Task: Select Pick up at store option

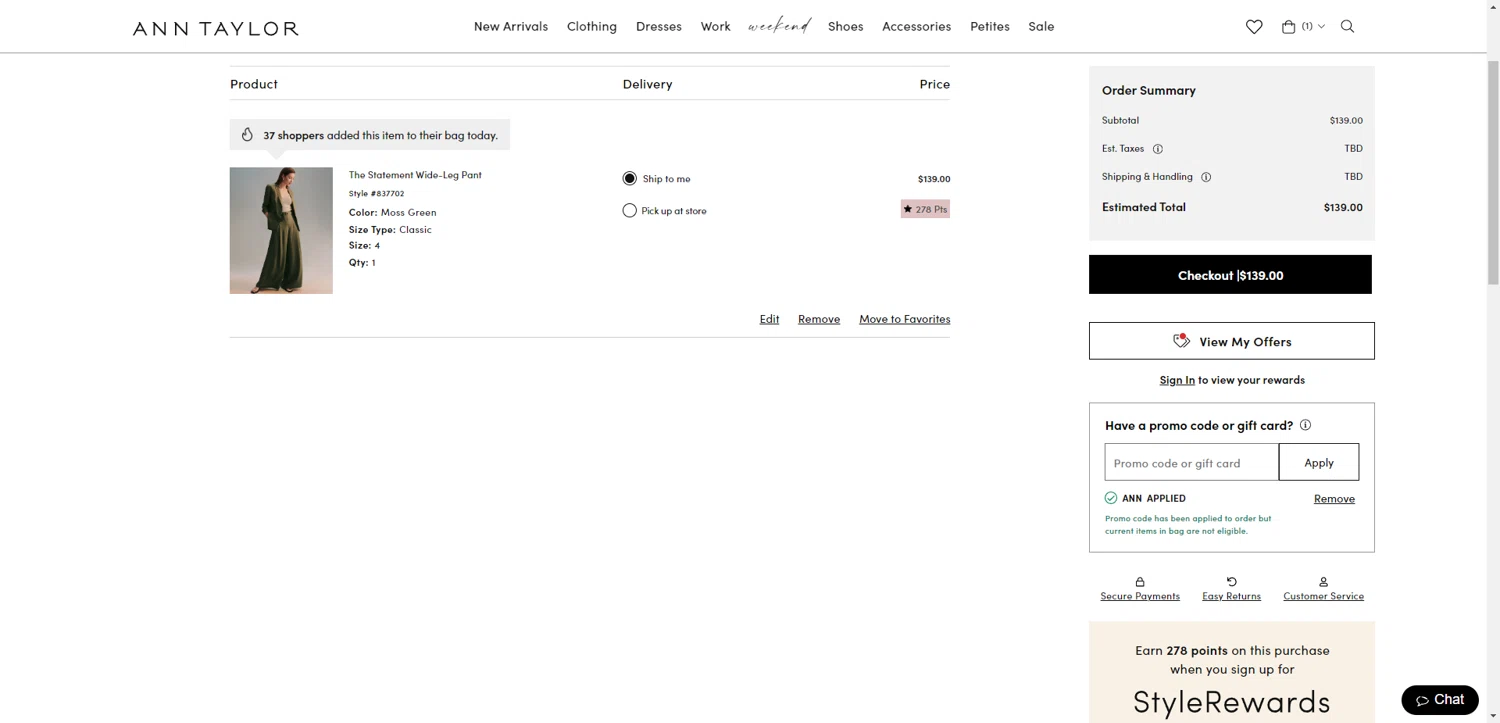Action: (x=629, y=211)
